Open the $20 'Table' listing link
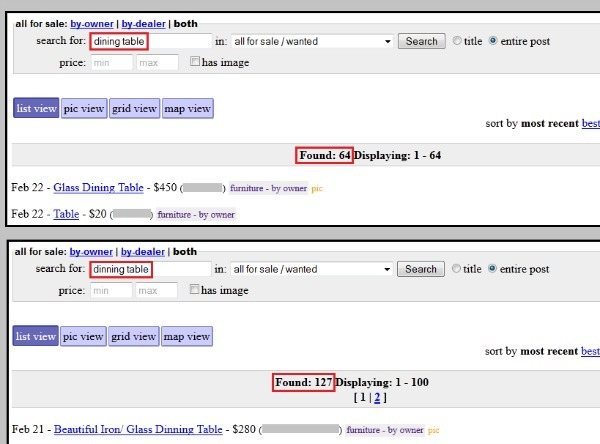This screenshot has height=444, width=600. pos(66,213)
